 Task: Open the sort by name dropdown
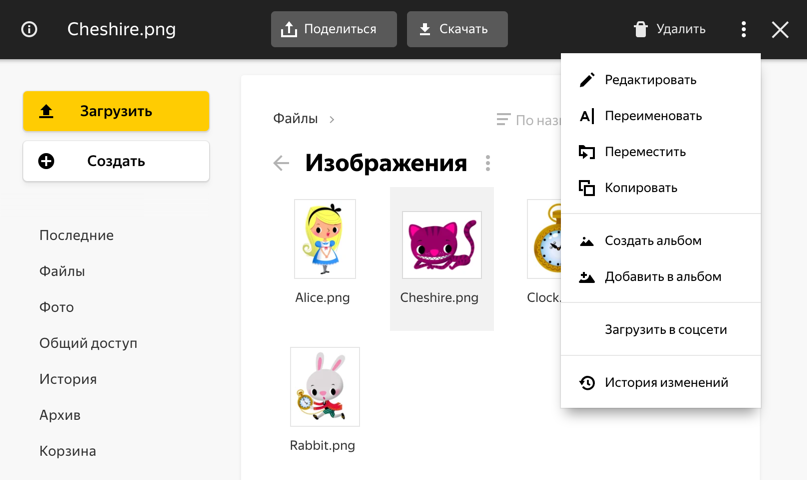(528, 120)
